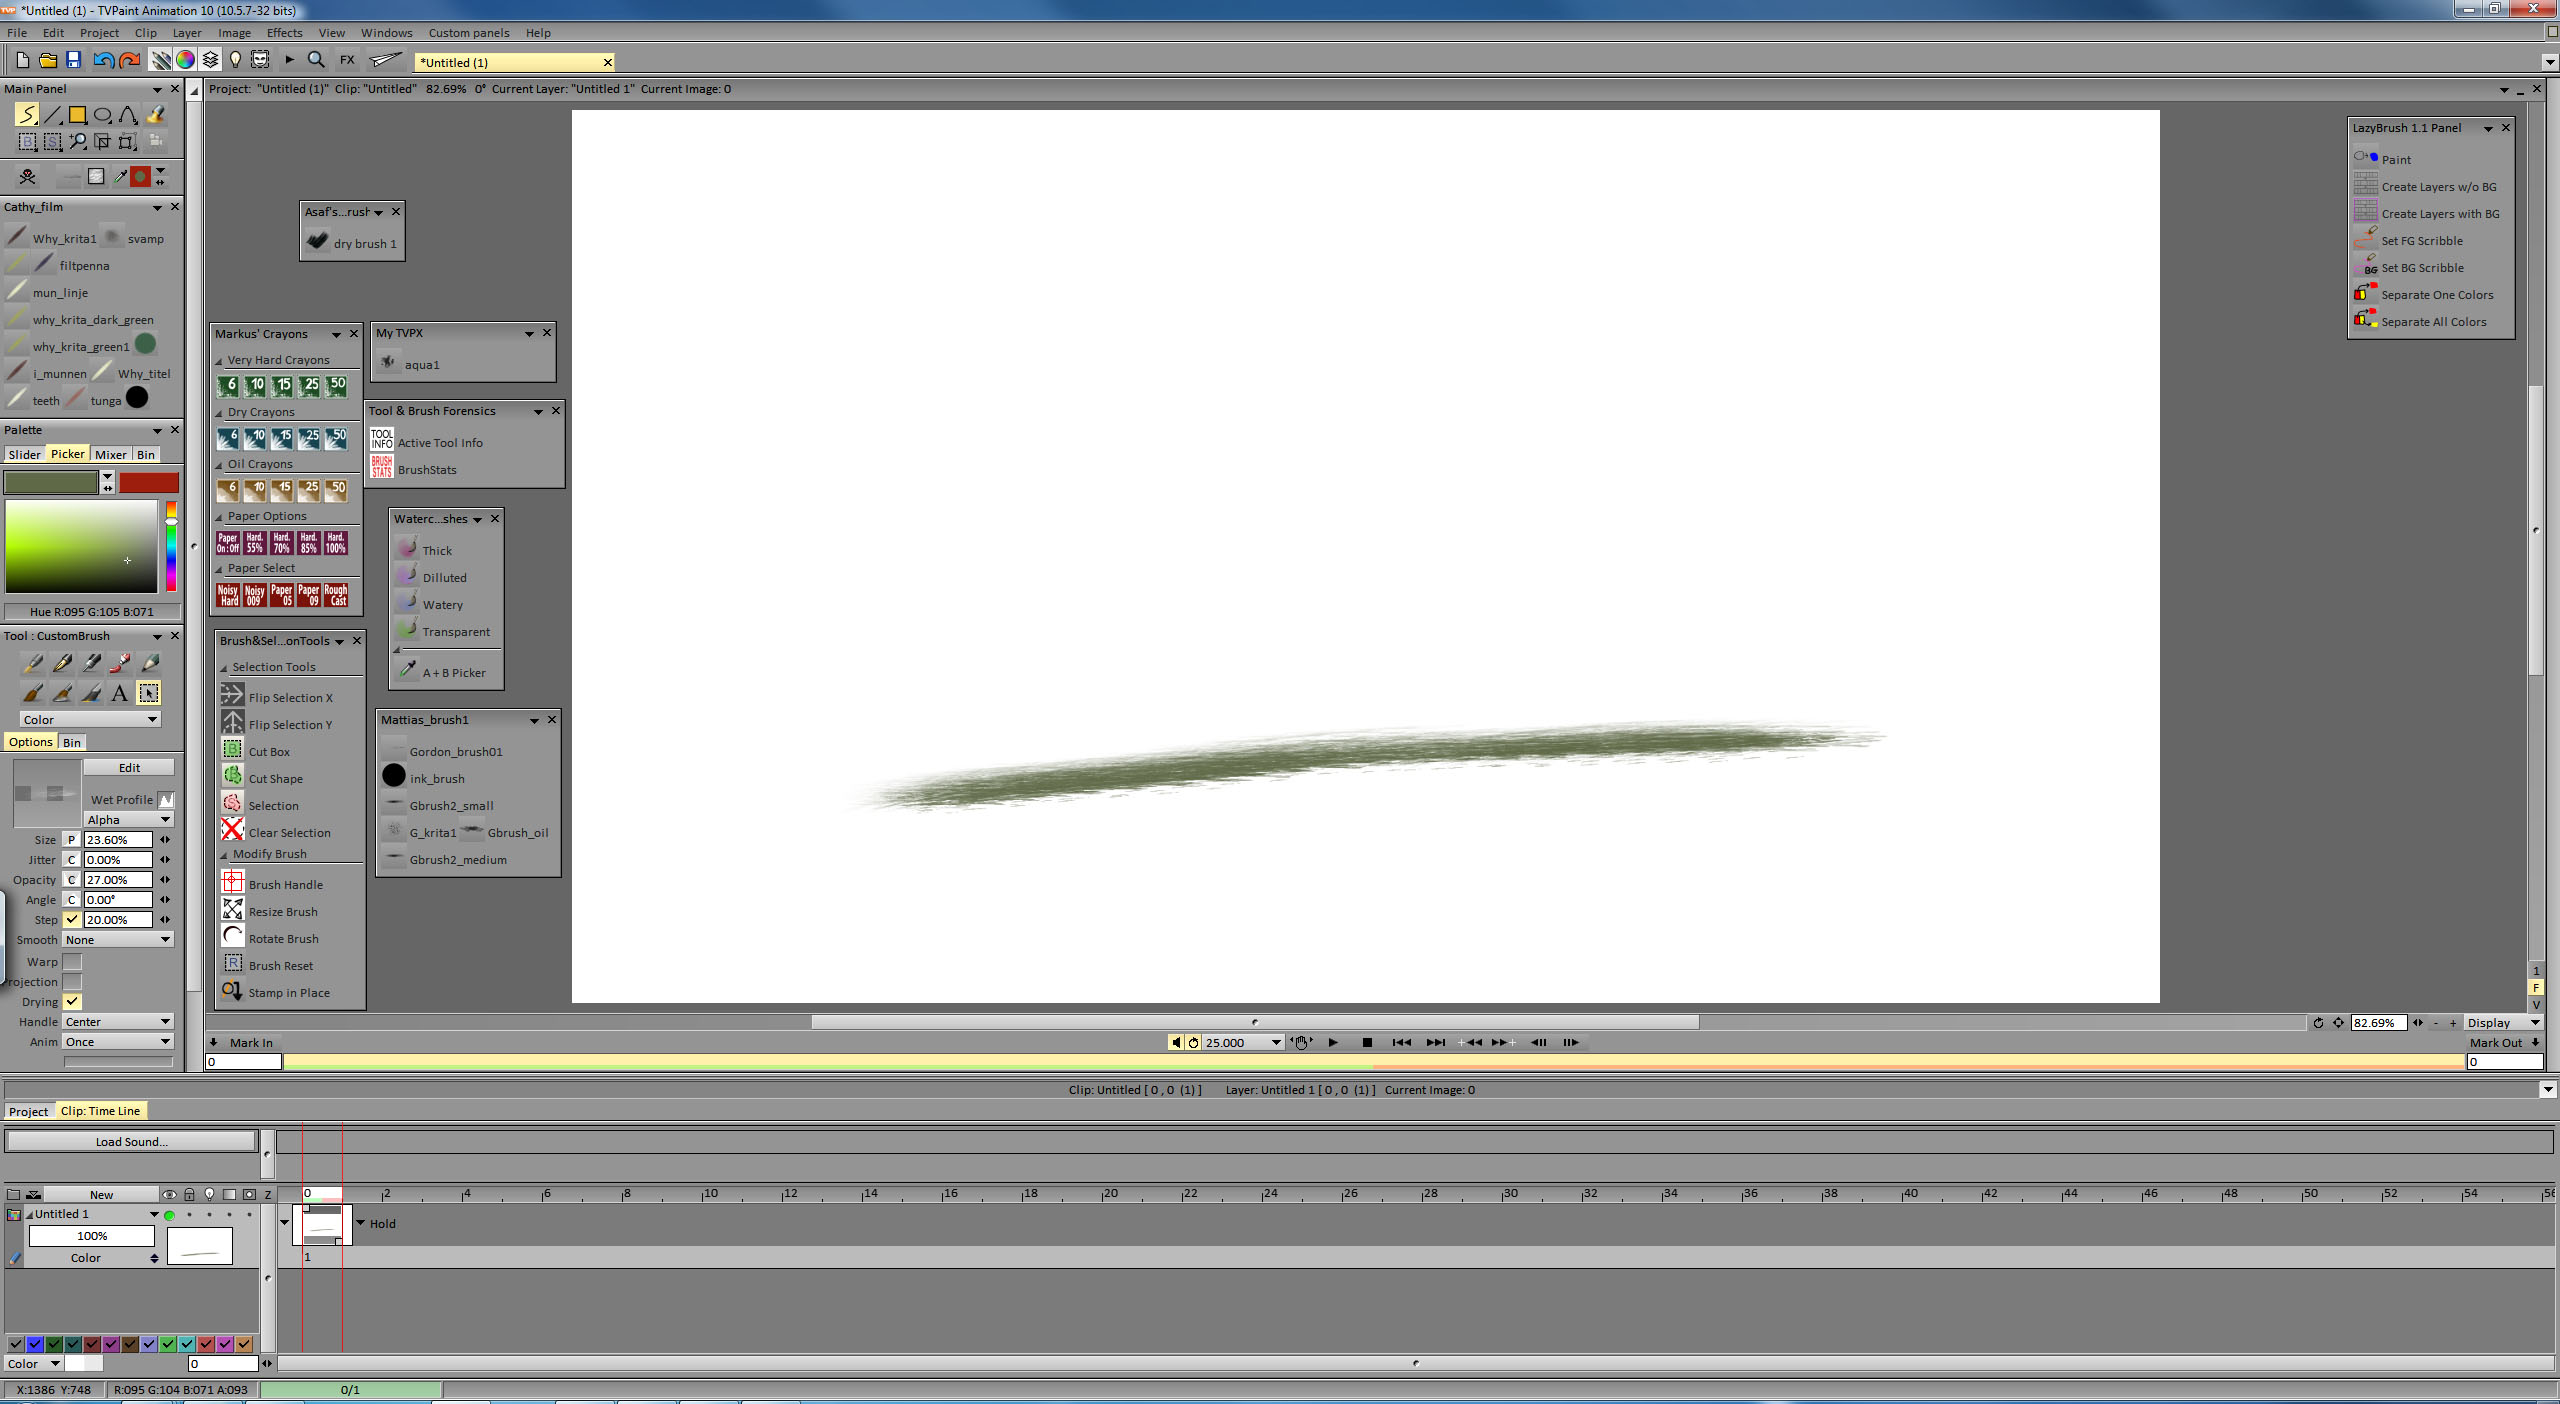This screenshot has width=2560, height=1404.
Task: Open a project with folder icon
Action: coord(47,60)
